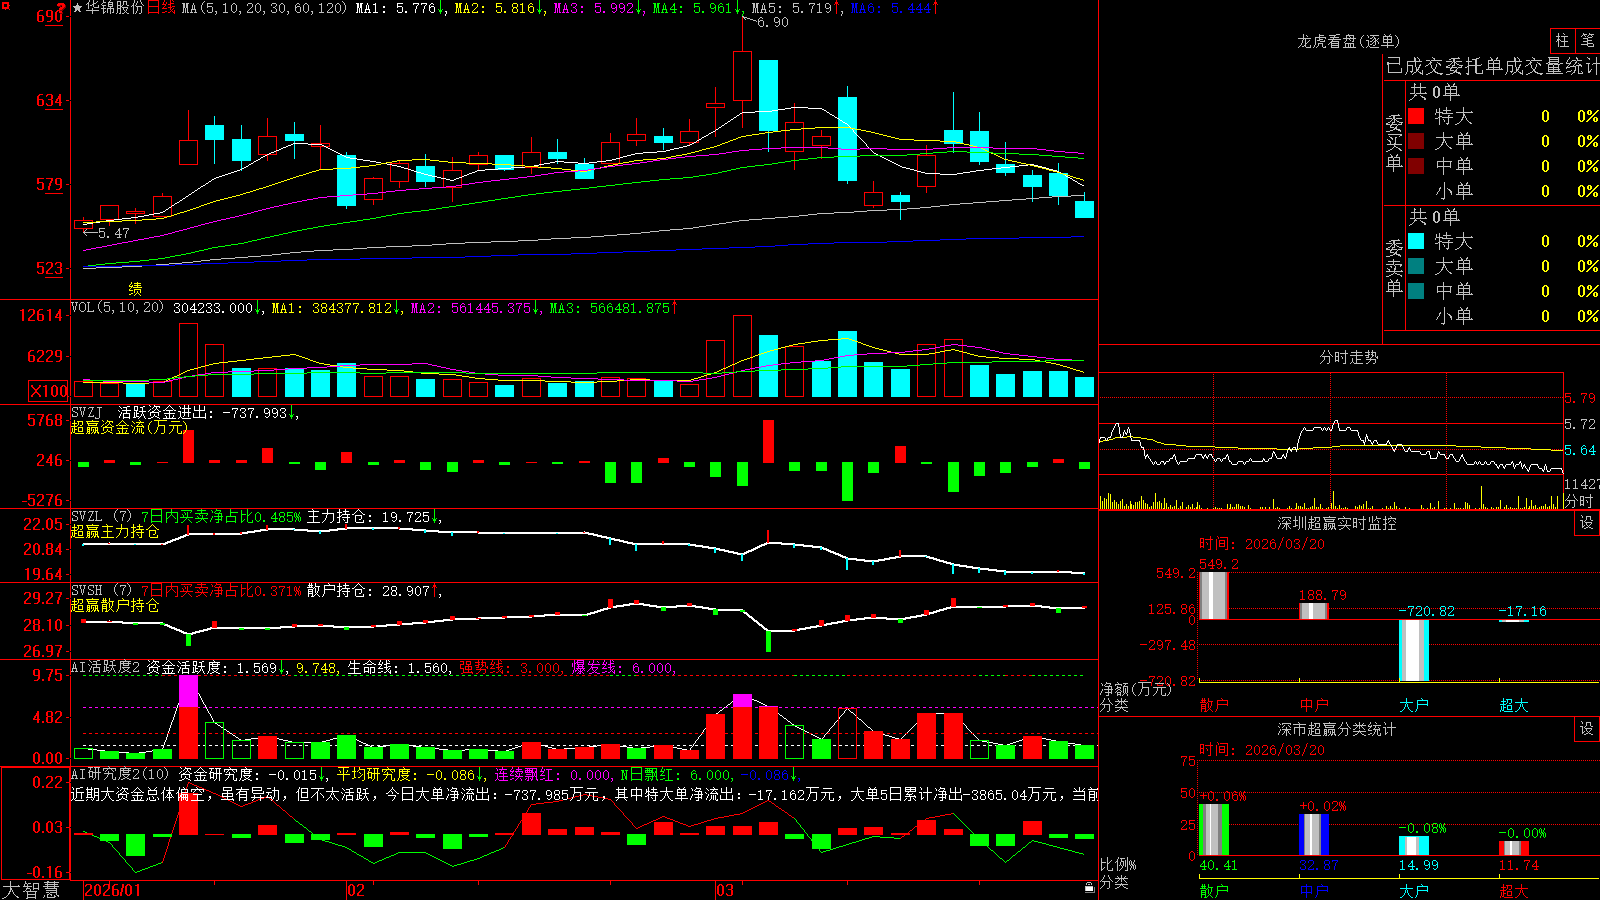
Task: Click the AI研究度2(10) indicator name
Action: (x=120, y=774)
